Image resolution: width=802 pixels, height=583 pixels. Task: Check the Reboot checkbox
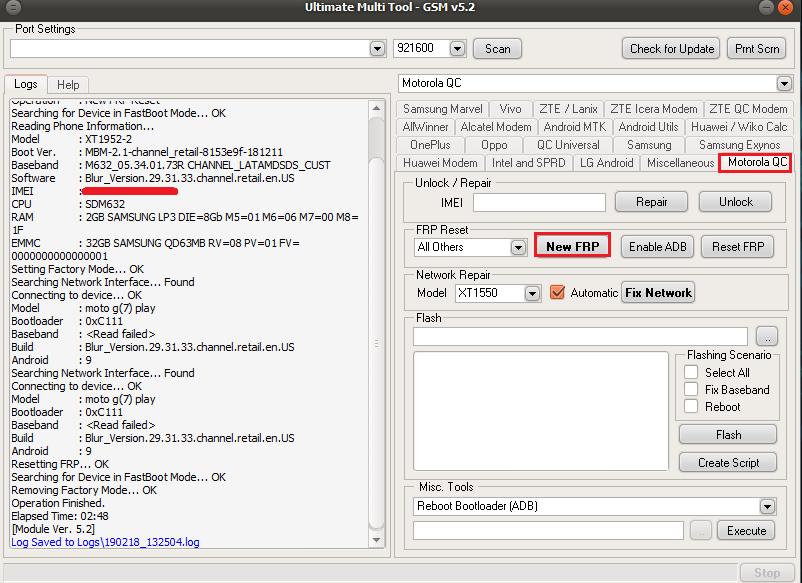[x=691, y=406]
